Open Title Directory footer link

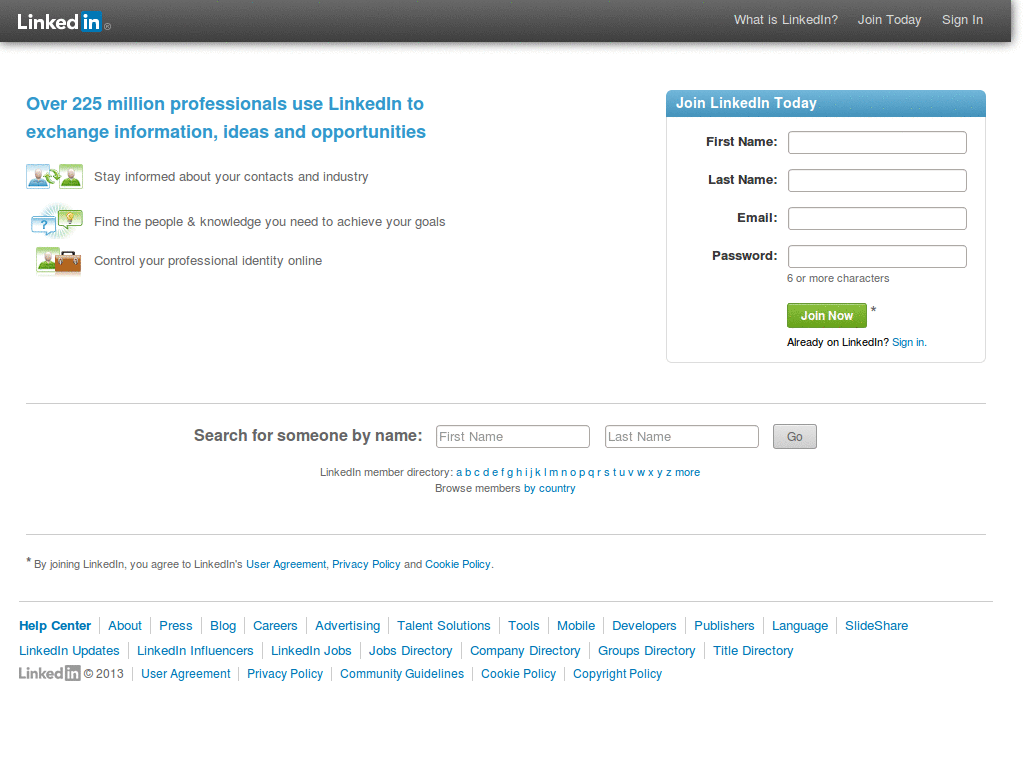pyautogui.click(x=753, y=650)
